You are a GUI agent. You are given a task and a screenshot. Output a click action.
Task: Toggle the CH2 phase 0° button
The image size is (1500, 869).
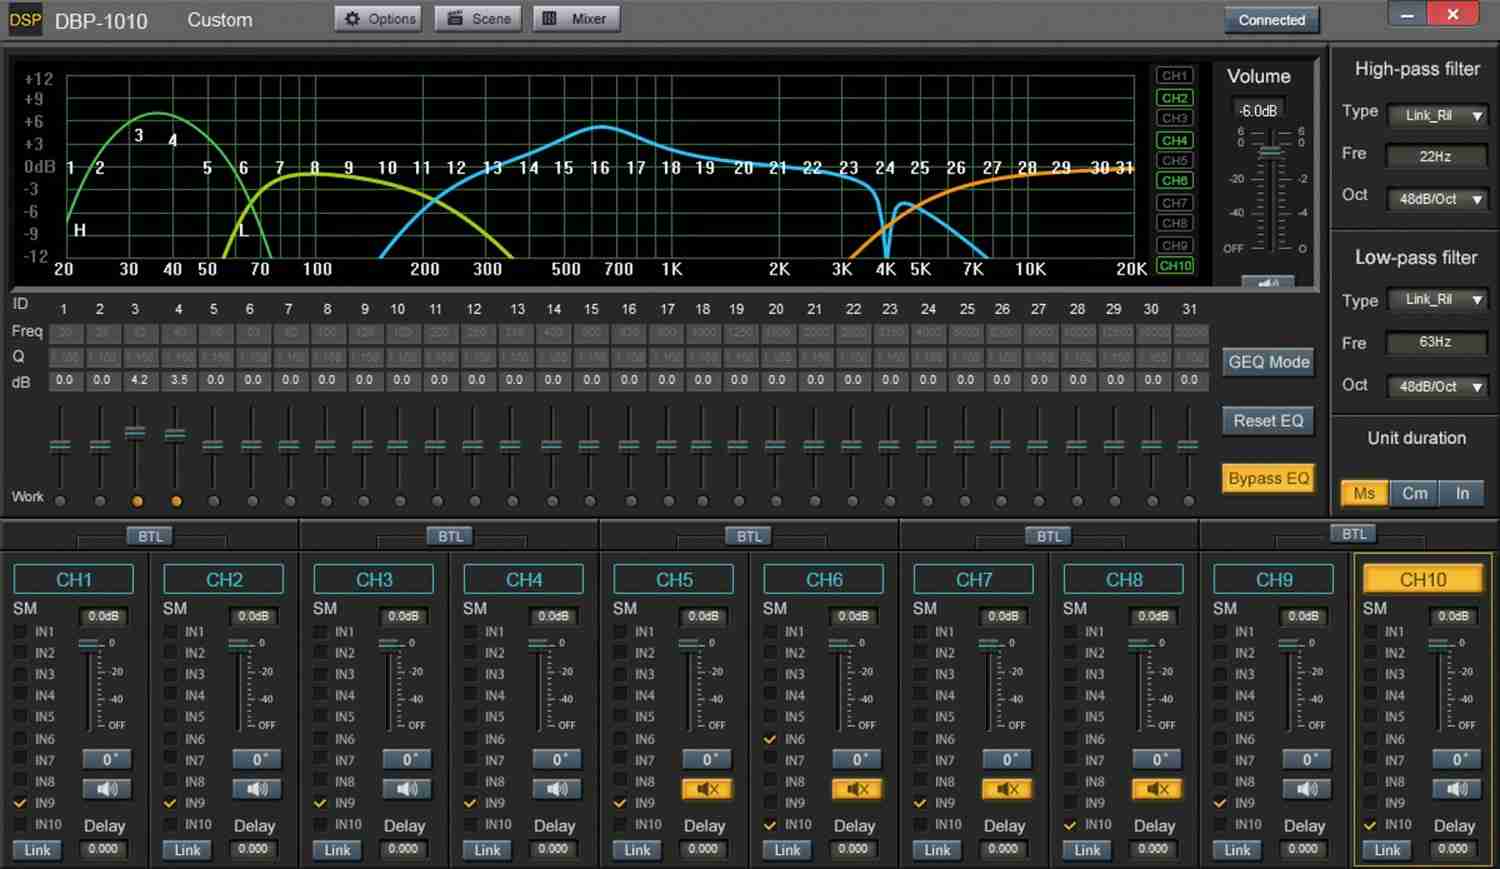[257, 759]
